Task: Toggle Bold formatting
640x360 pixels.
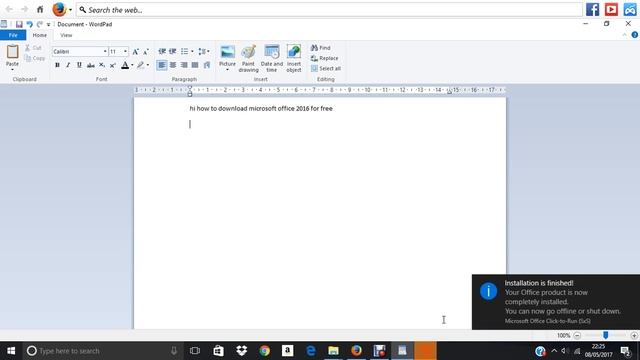Action: (57, 65)
